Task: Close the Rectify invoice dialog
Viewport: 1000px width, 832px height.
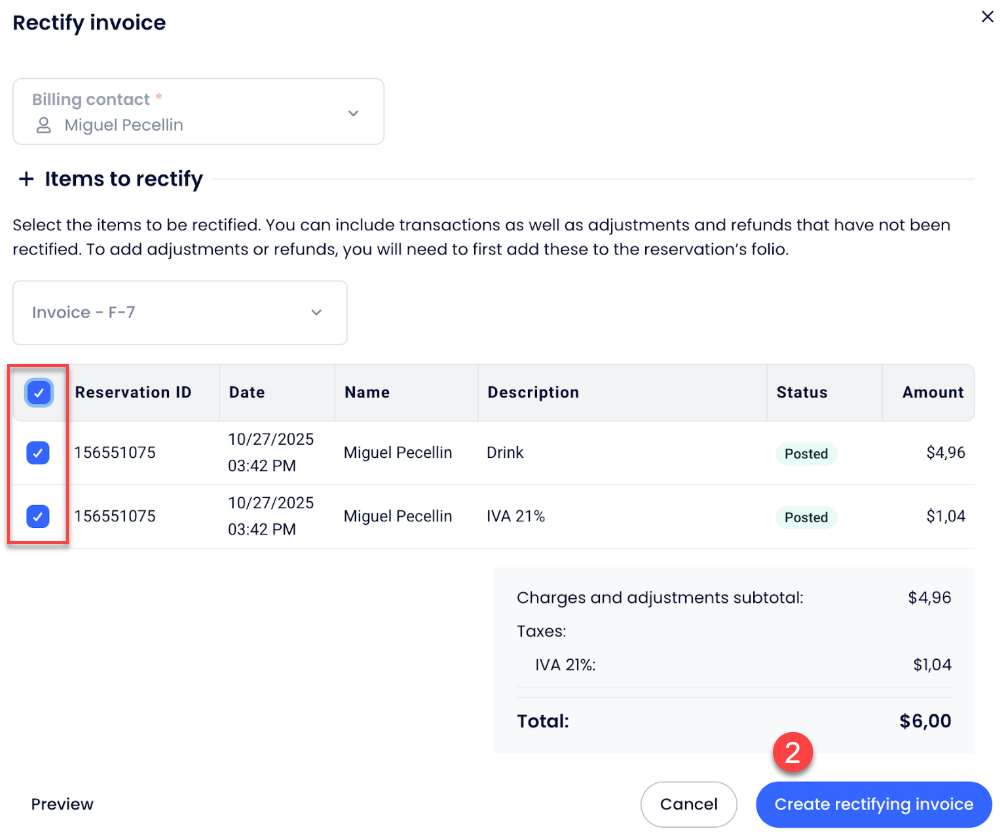Action: coord(987,17)
